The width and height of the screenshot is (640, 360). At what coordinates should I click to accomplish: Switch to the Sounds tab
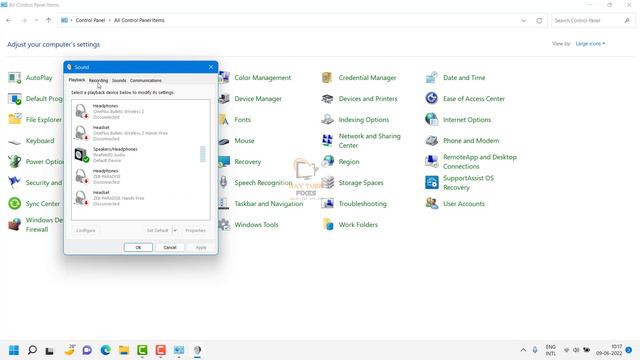119,80
